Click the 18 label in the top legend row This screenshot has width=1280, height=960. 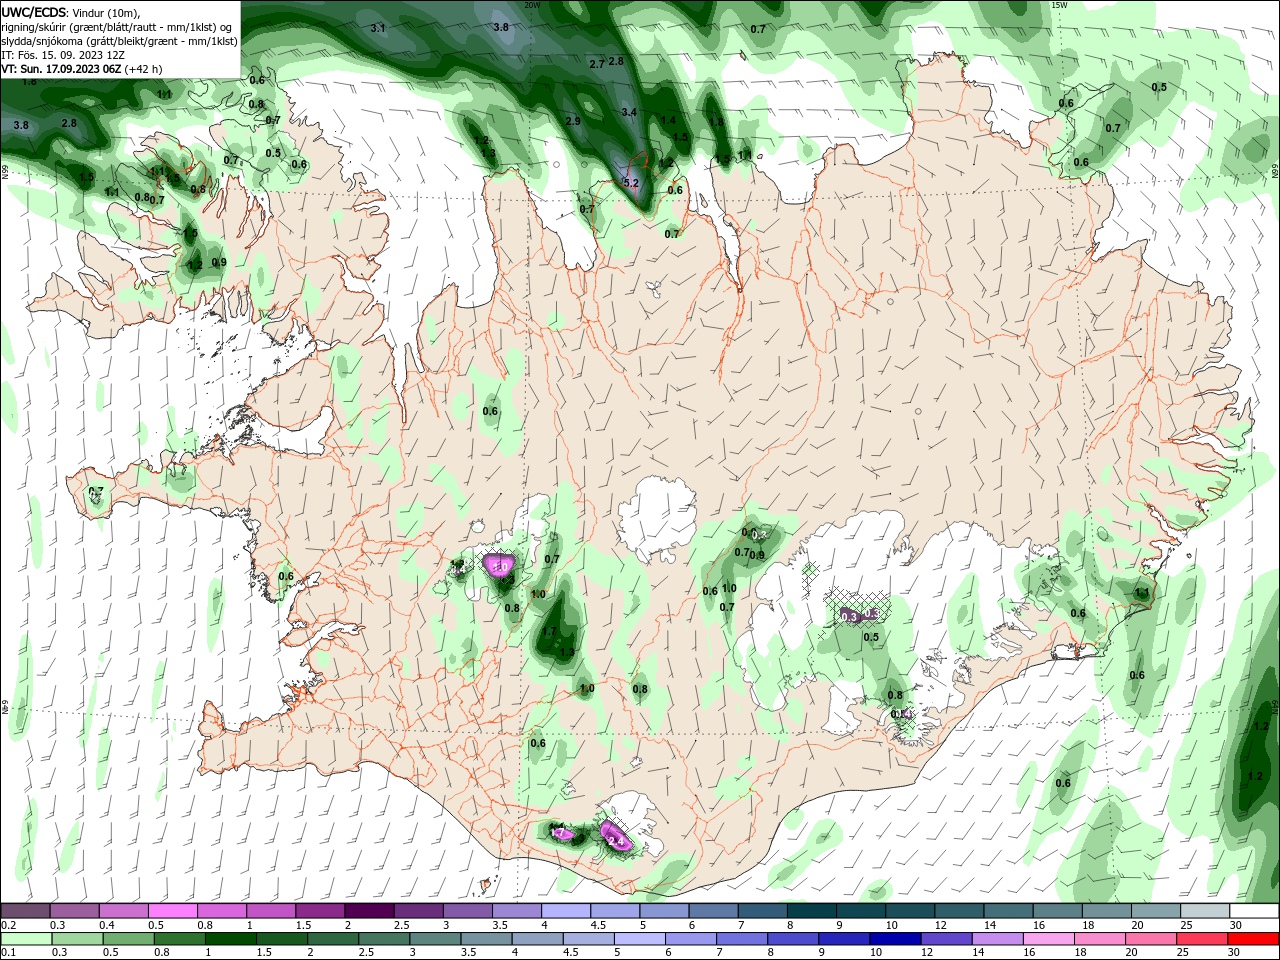(1088, 925)
